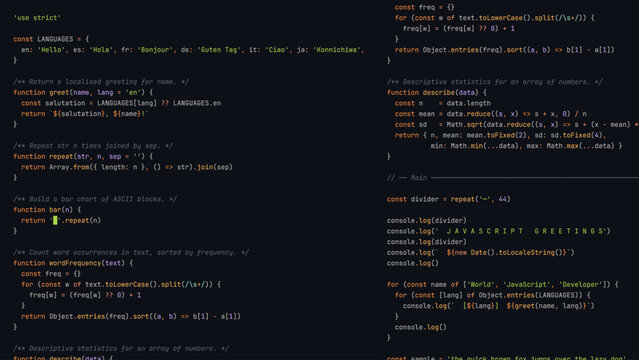Click the 'const salutation' line
This screenshot has height=360, width=639.
121,103
